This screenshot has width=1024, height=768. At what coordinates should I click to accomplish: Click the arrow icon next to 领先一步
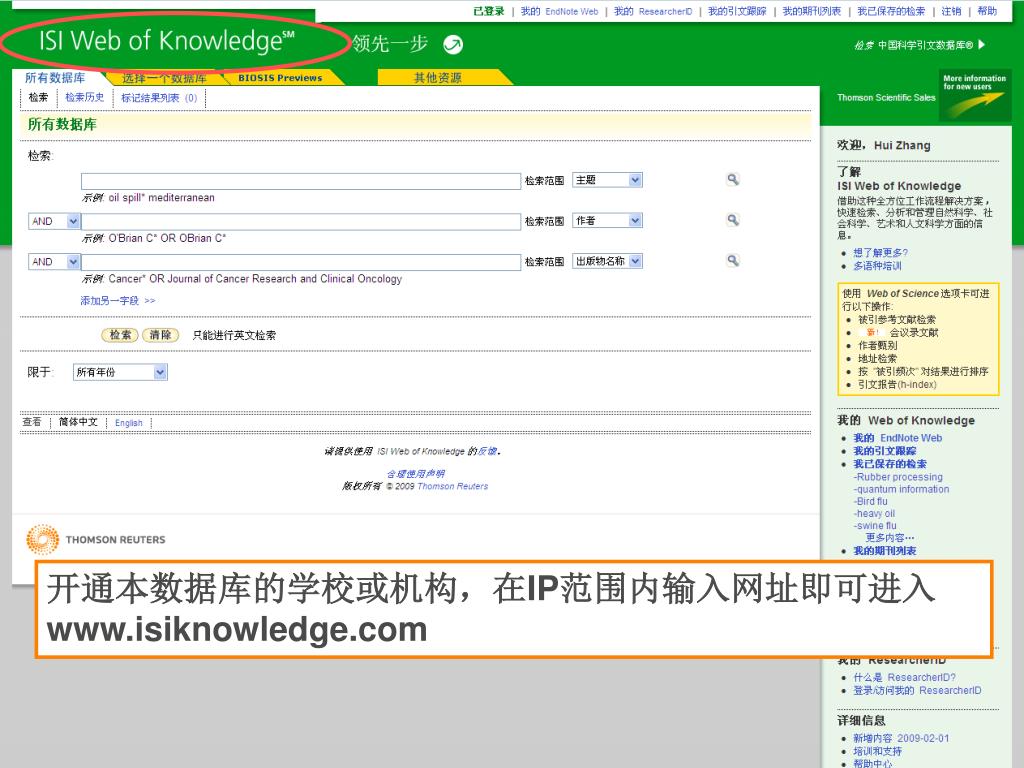(453, 44)
